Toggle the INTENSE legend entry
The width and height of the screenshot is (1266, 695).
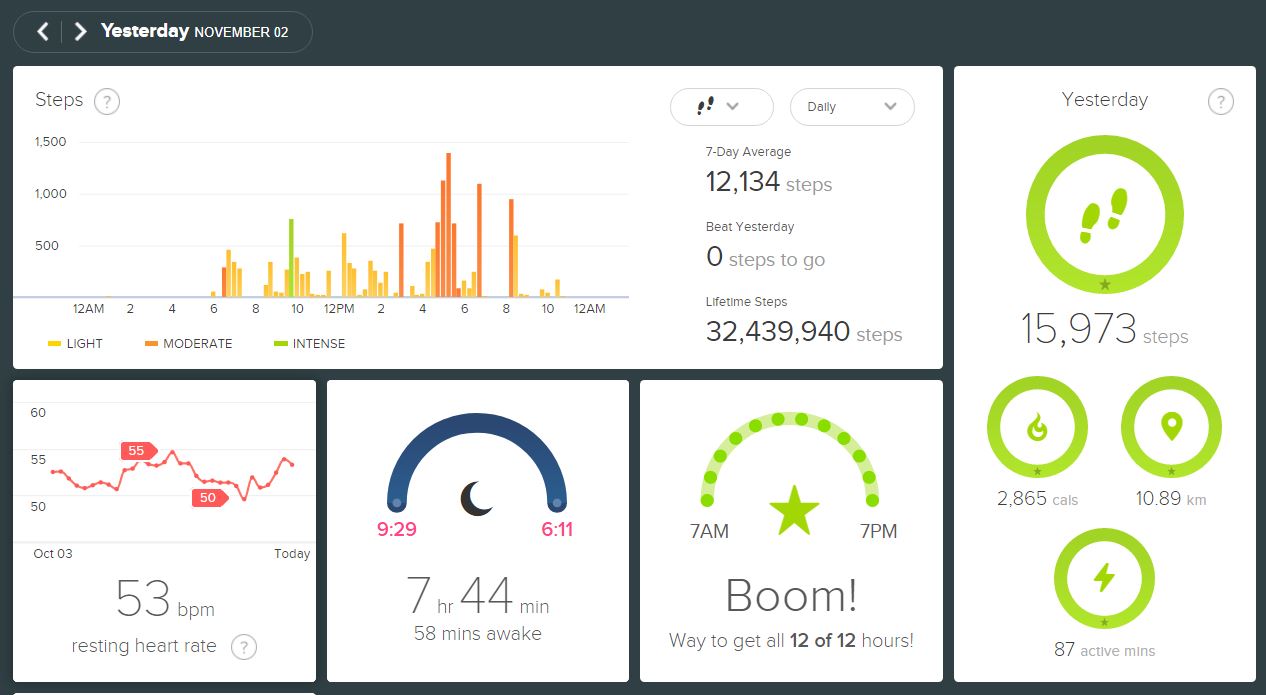309,344
